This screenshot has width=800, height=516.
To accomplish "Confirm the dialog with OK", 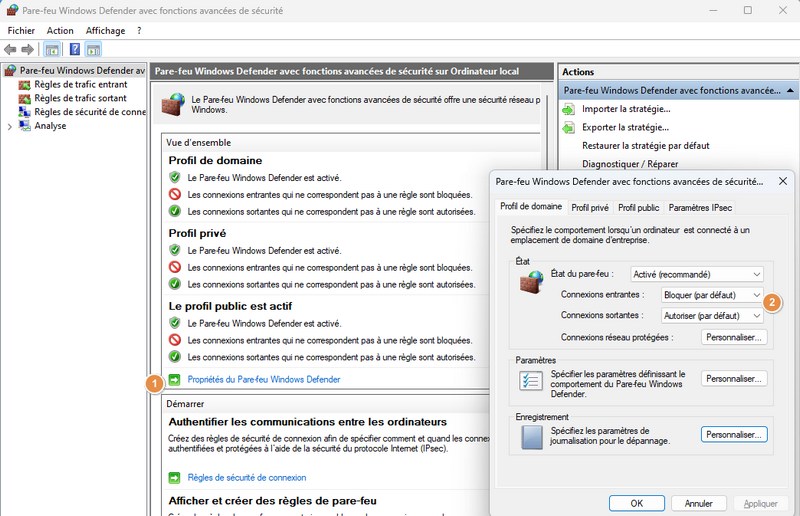I will point(637,503).
